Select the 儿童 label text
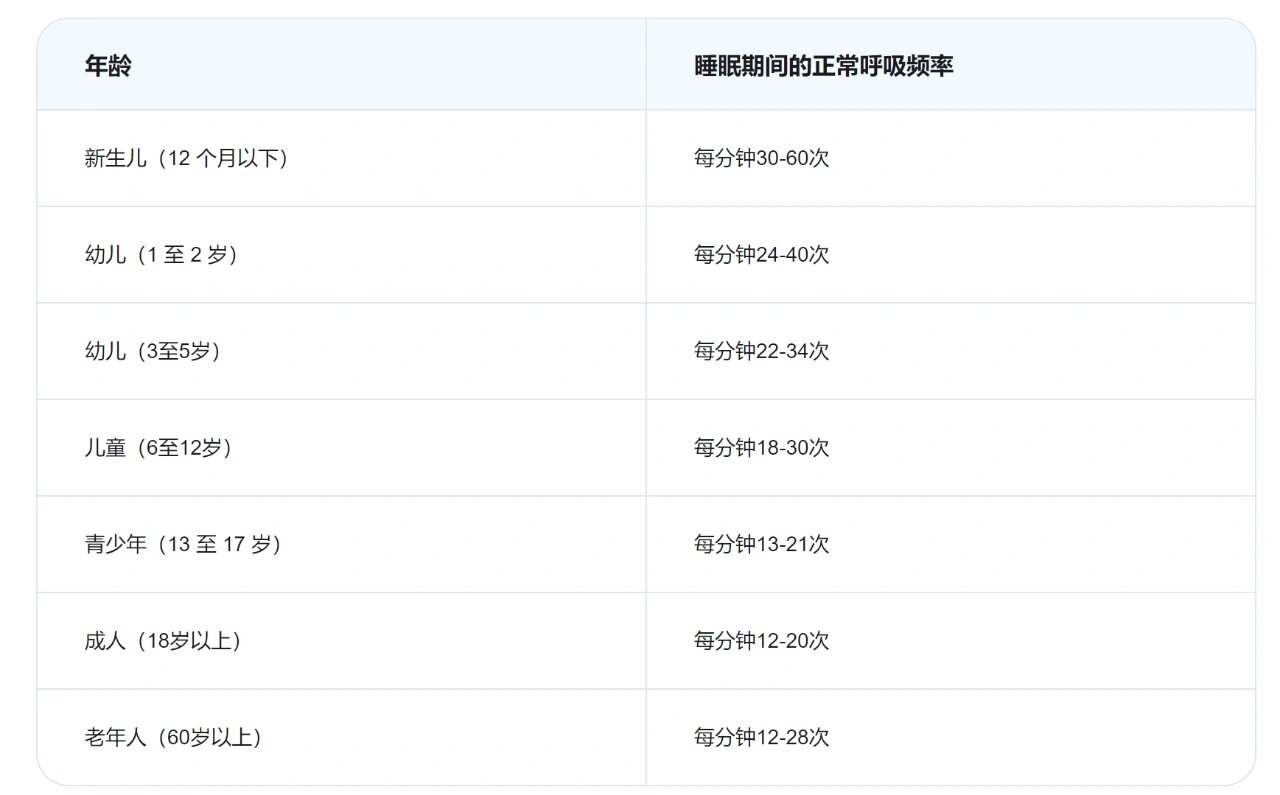The height and width of the screenshot is (795, 1280). coord(105,448)
